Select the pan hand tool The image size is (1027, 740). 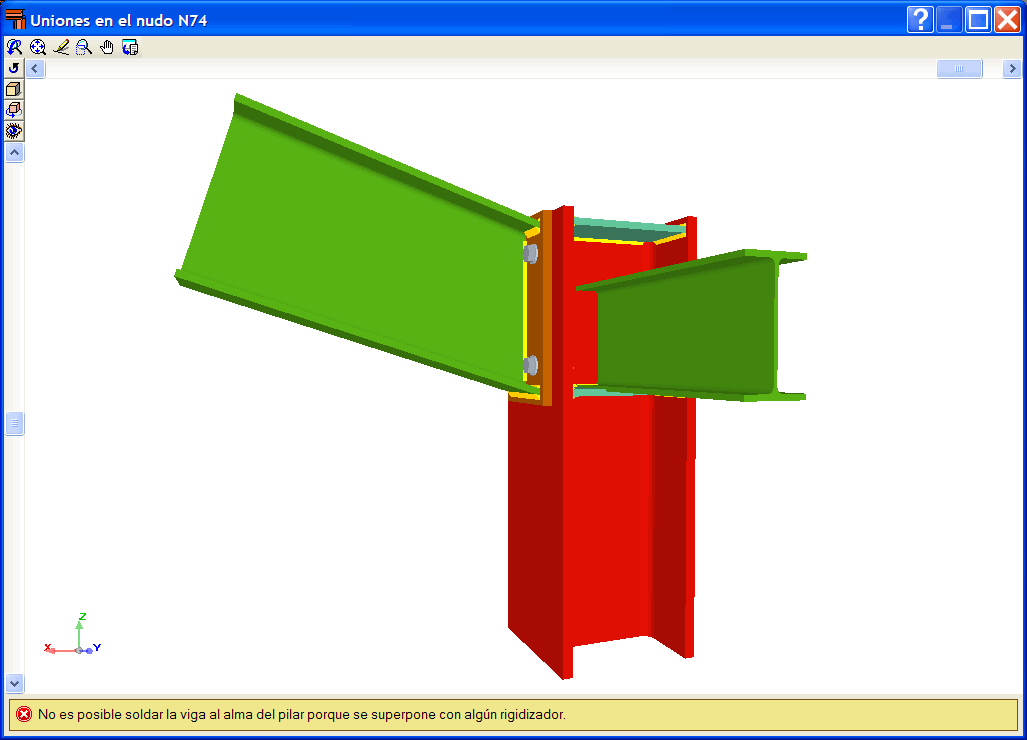pyautogui.click(x=107, y=47)
